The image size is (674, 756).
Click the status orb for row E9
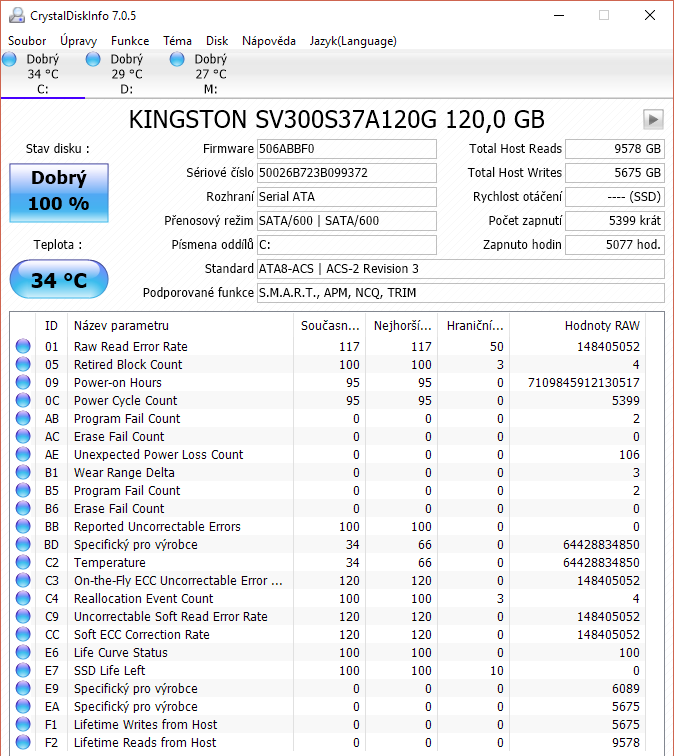pyautogui.click(x=23, y=688)
